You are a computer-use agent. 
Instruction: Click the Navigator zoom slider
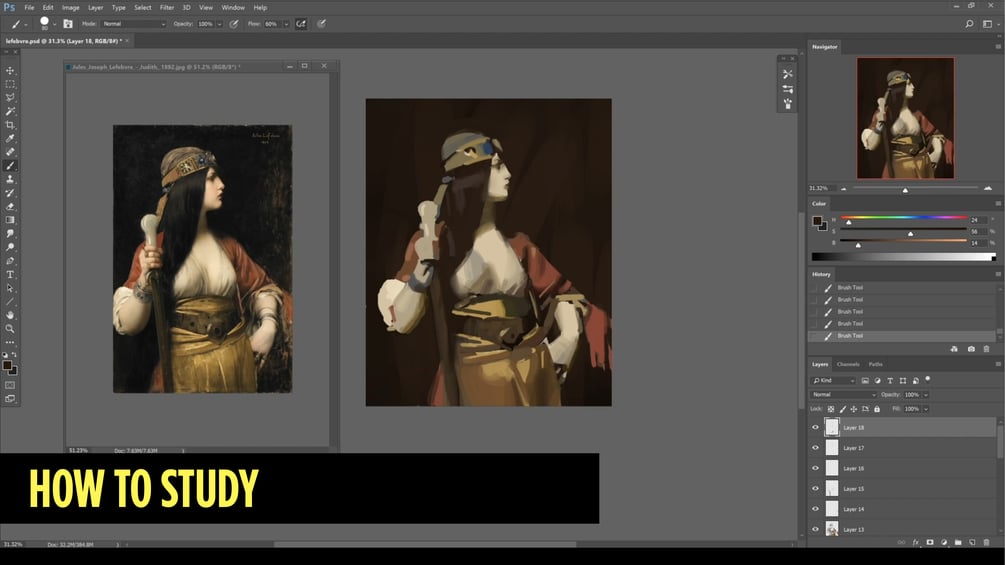click(x=915, y=188)
